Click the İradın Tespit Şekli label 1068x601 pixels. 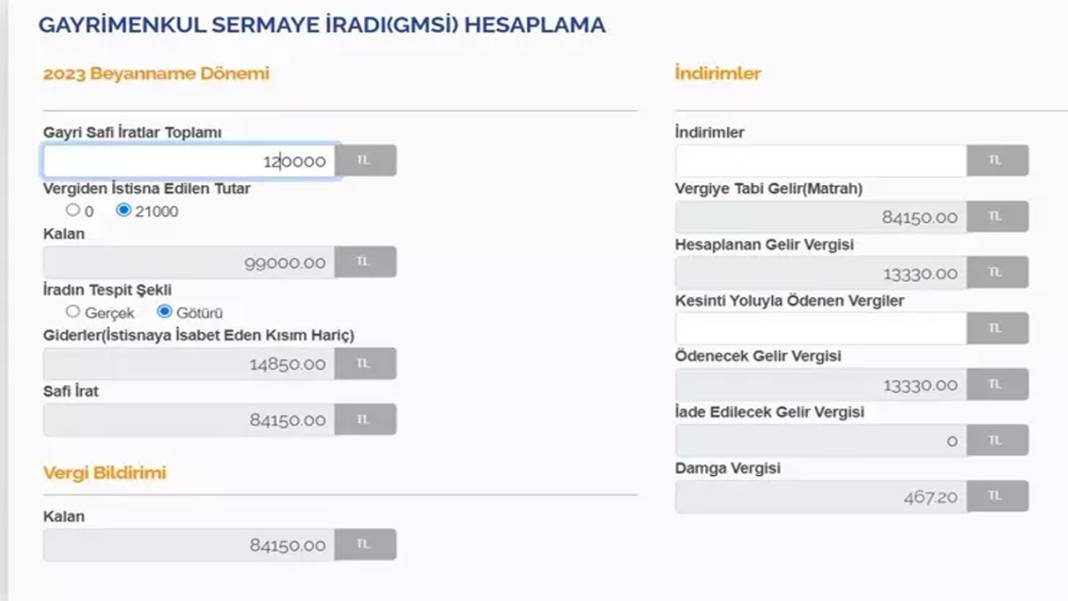tap(107, 290)
